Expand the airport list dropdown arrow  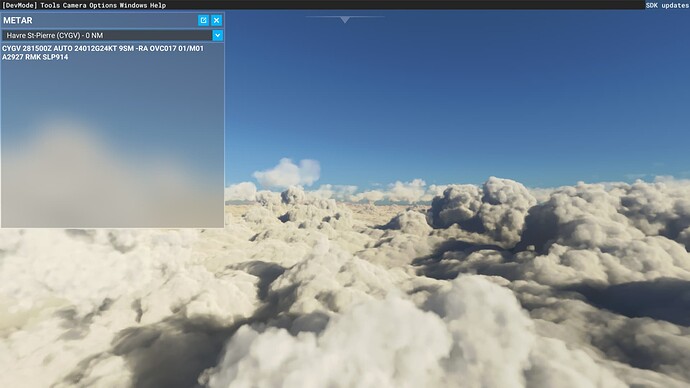click(x=217, y=35)
